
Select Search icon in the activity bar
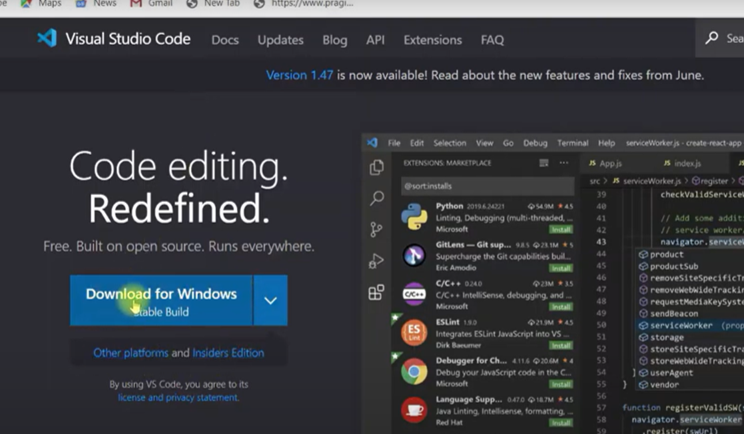[x=376, y=199]
